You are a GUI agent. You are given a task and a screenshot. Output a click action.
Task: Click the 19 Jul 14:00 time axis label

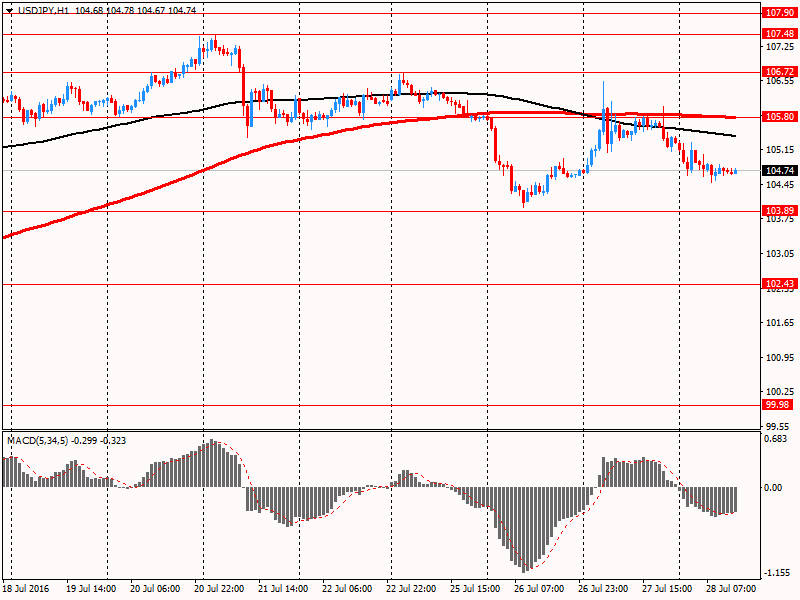click(91, 589)
